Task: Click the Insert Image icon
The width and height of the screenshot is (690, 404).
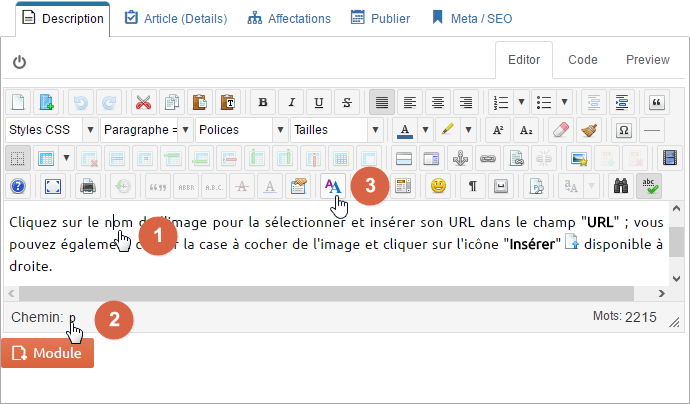Action: tap(579, 158)
